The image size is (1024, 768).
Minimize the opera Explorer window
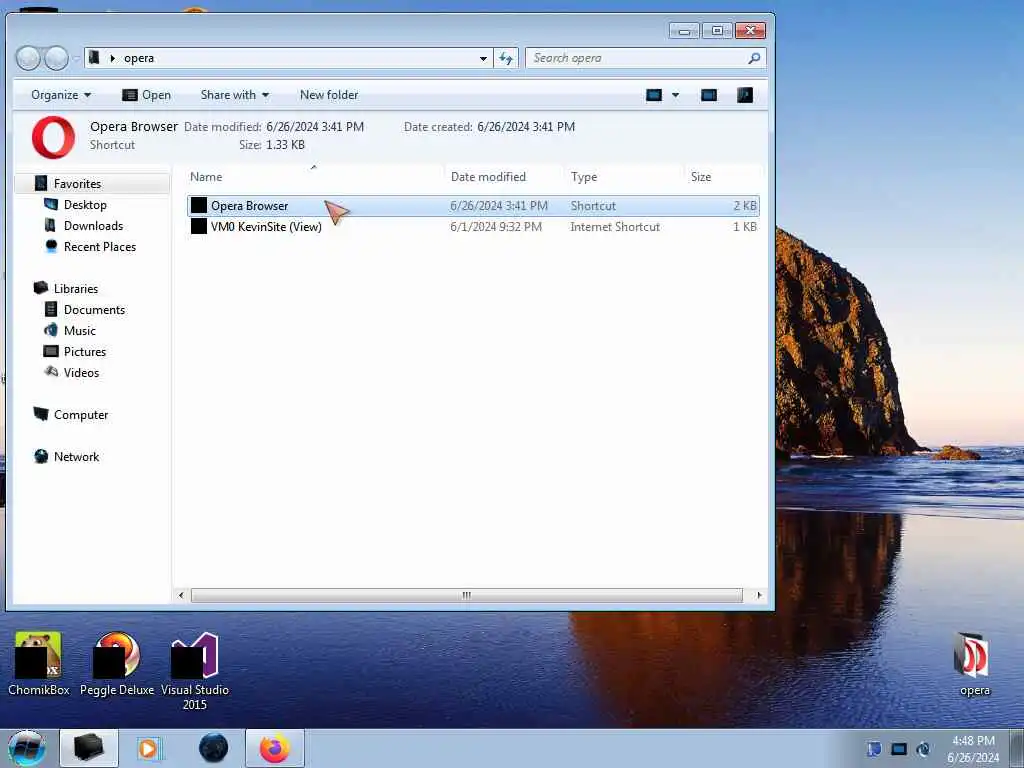click(x=684, y=31)
